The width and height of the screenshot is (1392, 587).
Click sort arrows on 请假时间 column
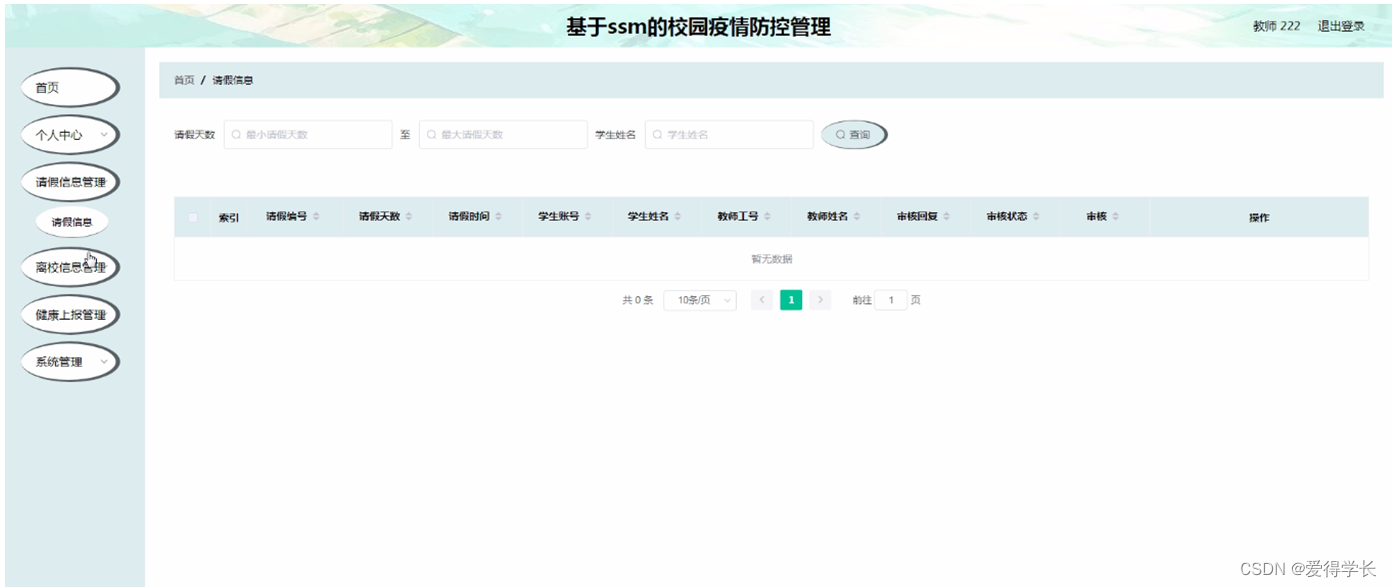[x=498, y=217]
